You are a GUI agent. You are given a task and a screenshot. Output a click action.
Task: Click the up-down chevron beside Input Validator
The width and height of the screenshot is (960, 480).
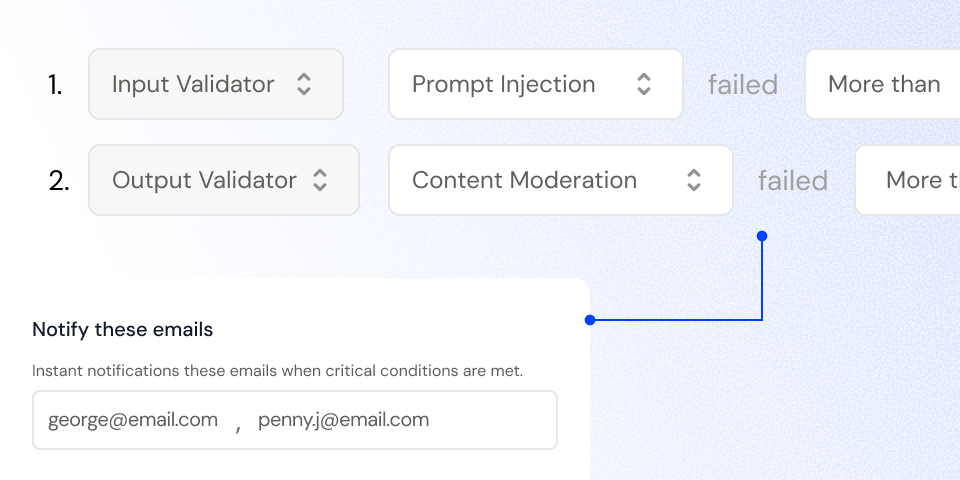(x=304, y=84)
